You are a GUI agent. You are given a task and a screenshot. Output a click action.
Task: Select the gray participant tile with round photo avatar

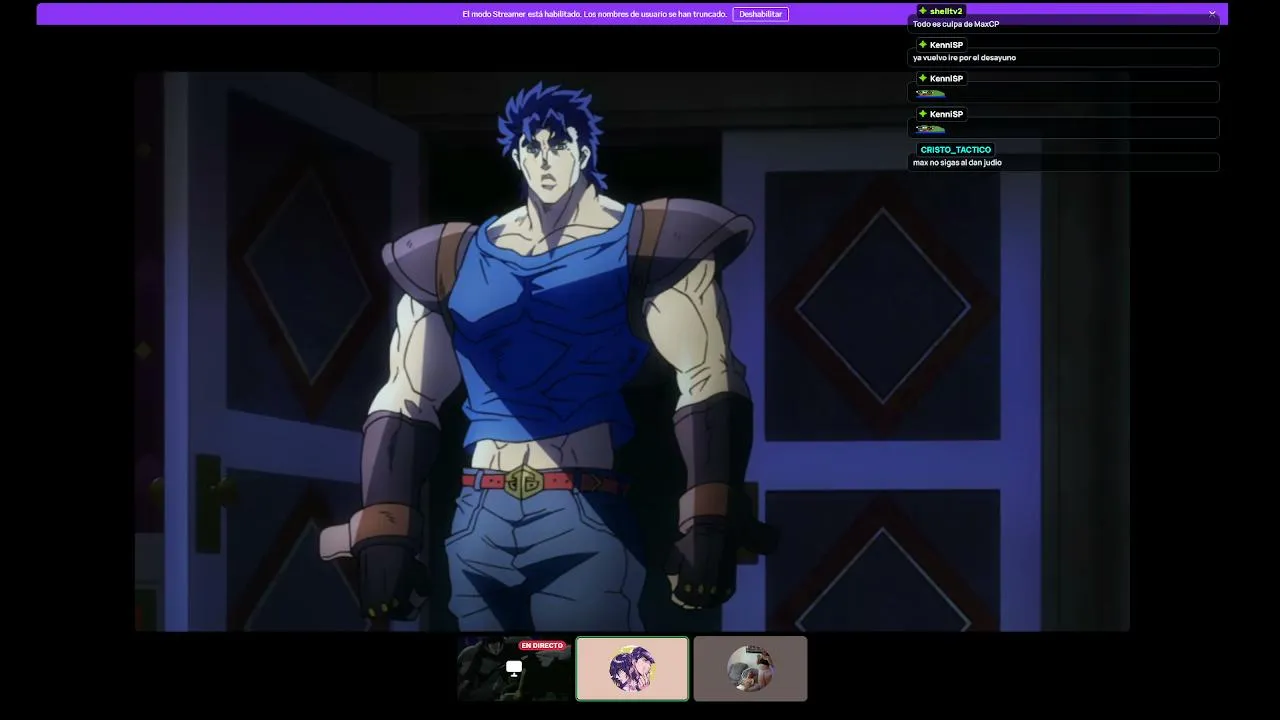[750, 669]
